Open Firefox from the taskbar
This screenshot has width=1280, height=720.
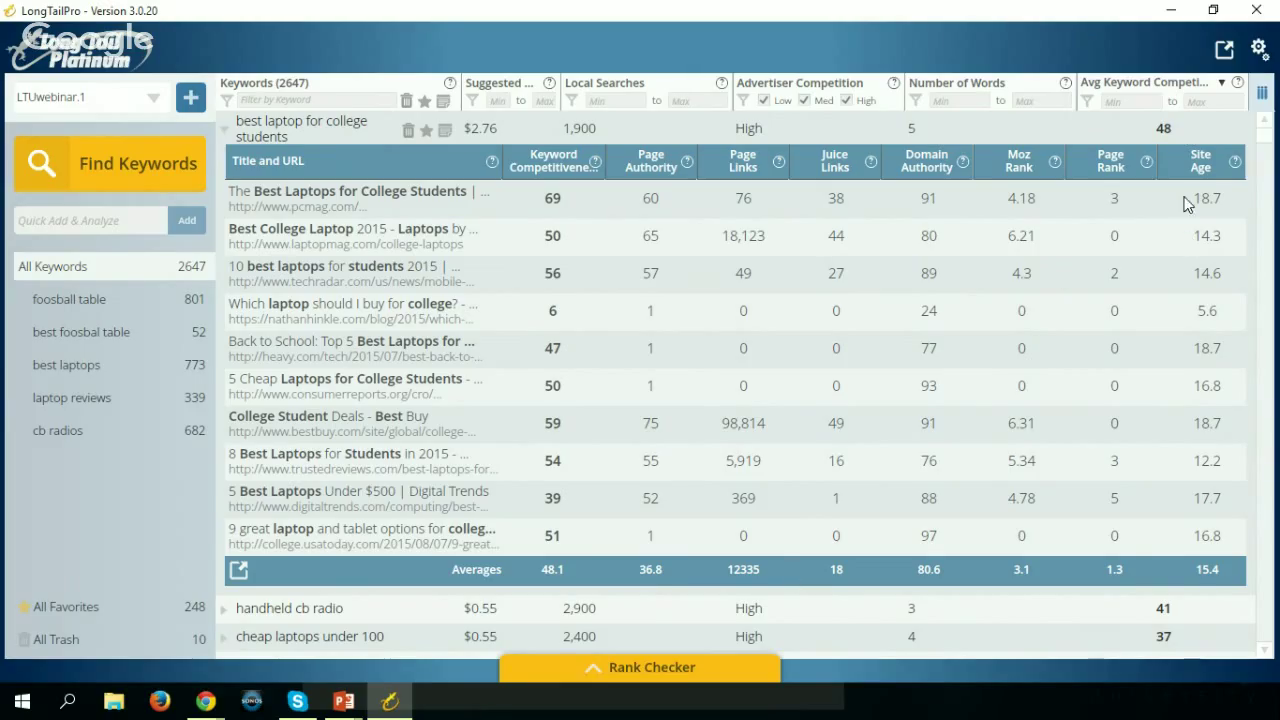(160, 701)
